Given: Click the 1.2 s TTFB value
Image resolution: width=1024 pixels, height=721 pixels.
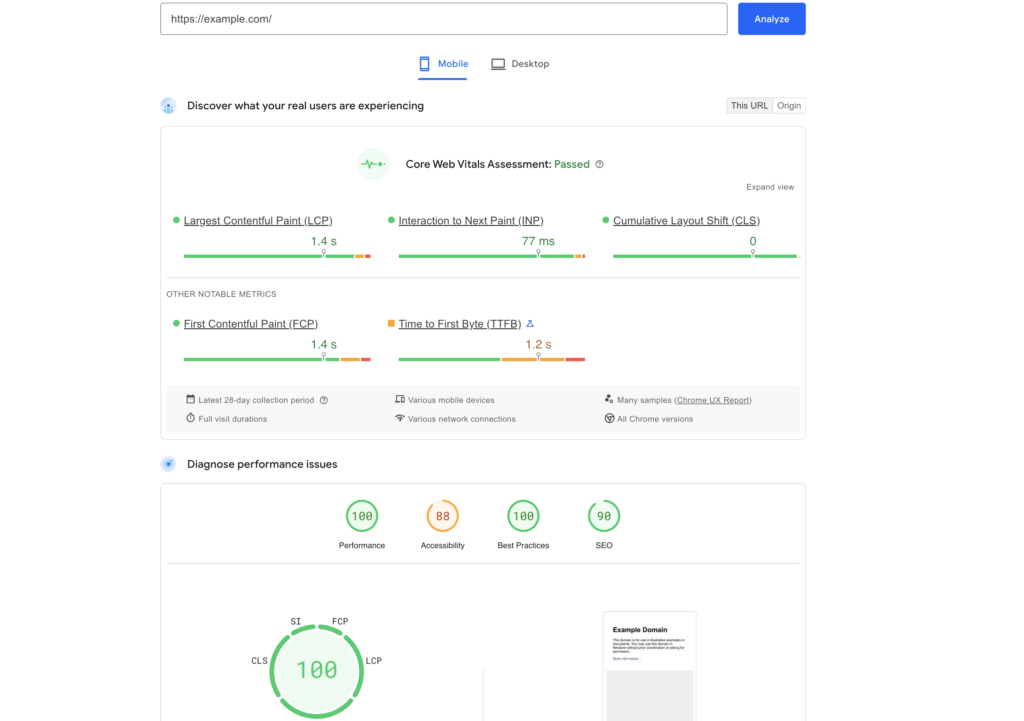Looking at the screenshot, I should 538,344.
